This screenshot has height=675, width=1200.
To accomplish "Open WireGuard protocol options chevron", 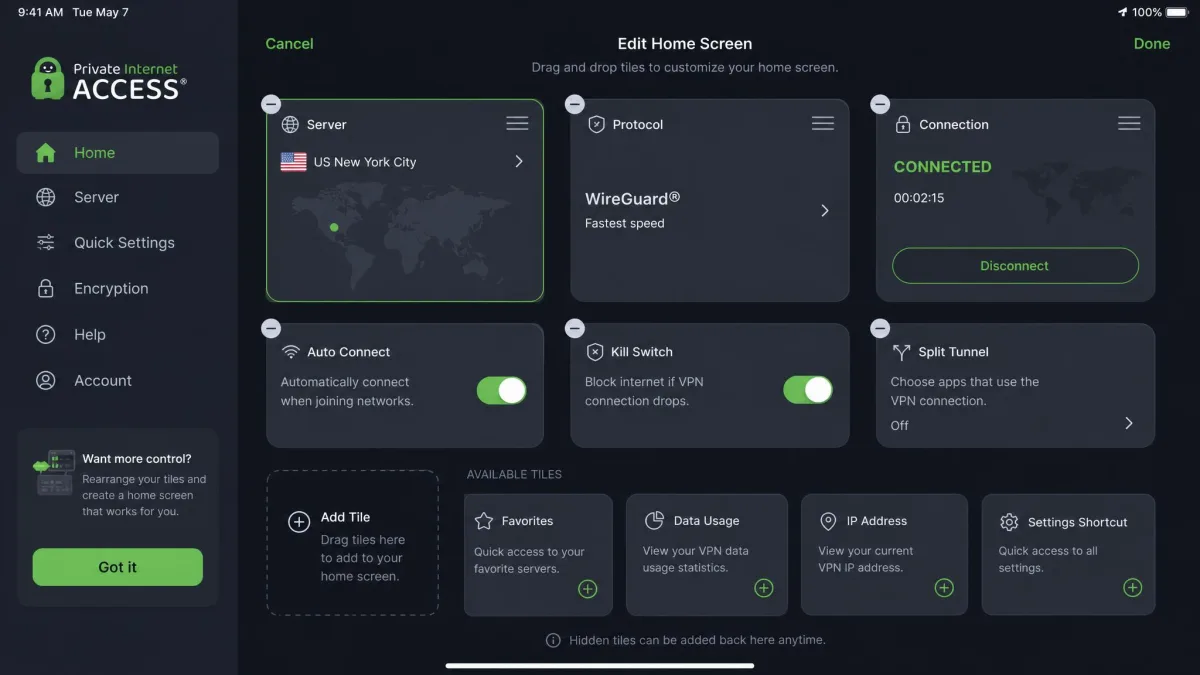I will point(825,210).
